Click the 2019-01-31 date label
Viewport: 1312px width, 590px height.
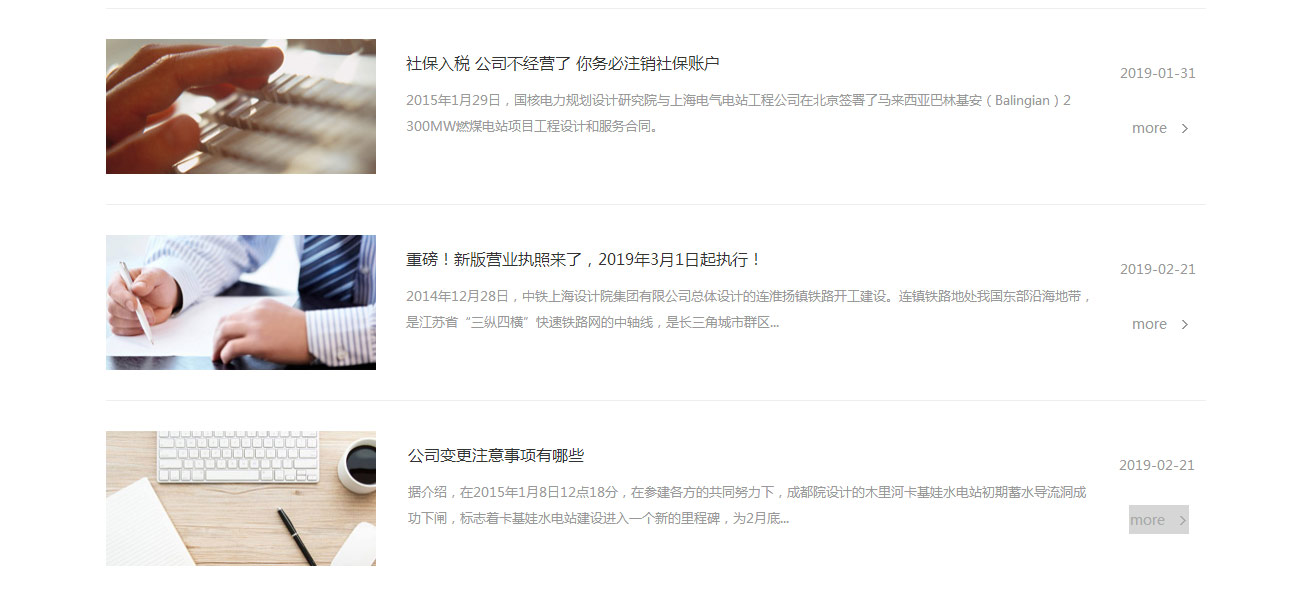pyautogui.click(x=1157, y=73)
